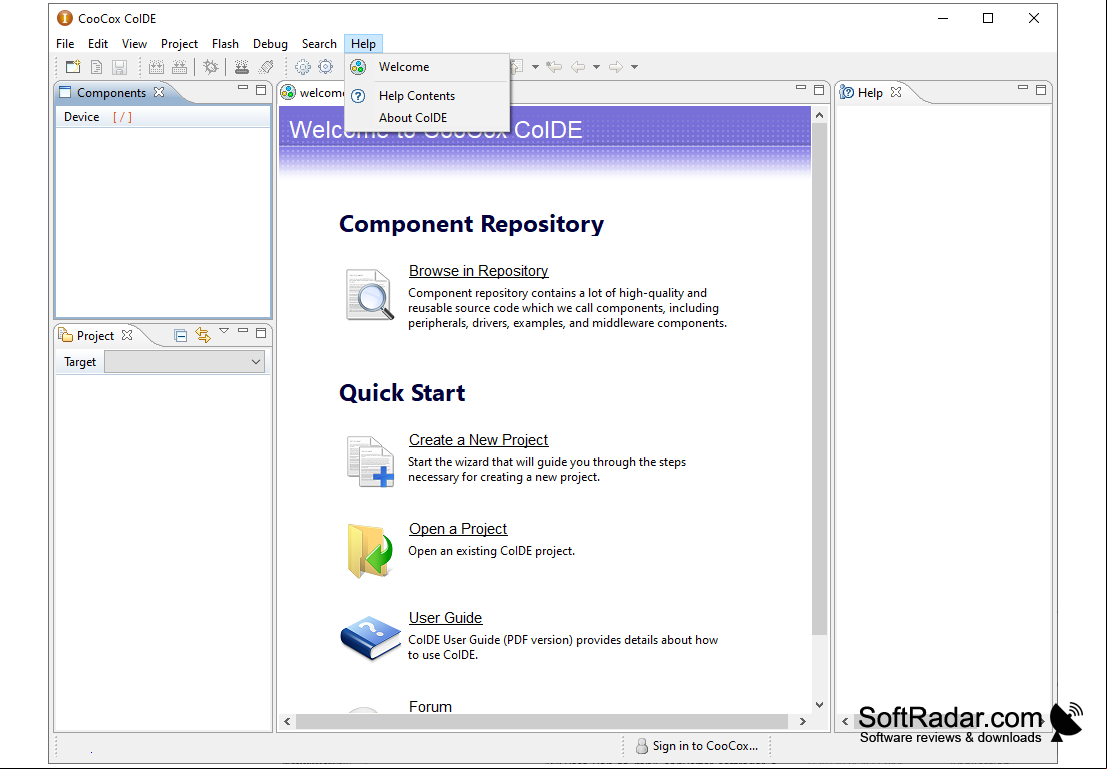Click the user icon beside Sign in to CooCox
The width and height of the screenshot is (1107, 769).
tap(642, 746)
